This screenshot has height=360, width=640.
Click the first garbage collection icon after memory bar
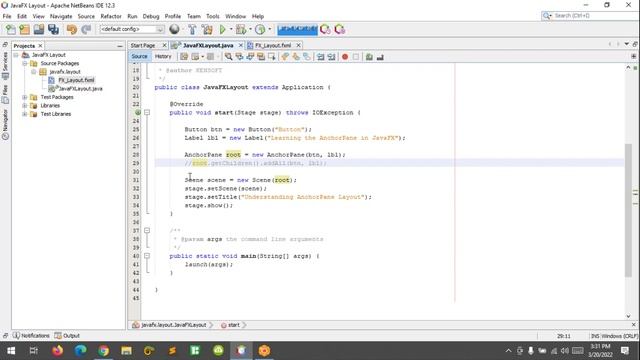[325, 29]
